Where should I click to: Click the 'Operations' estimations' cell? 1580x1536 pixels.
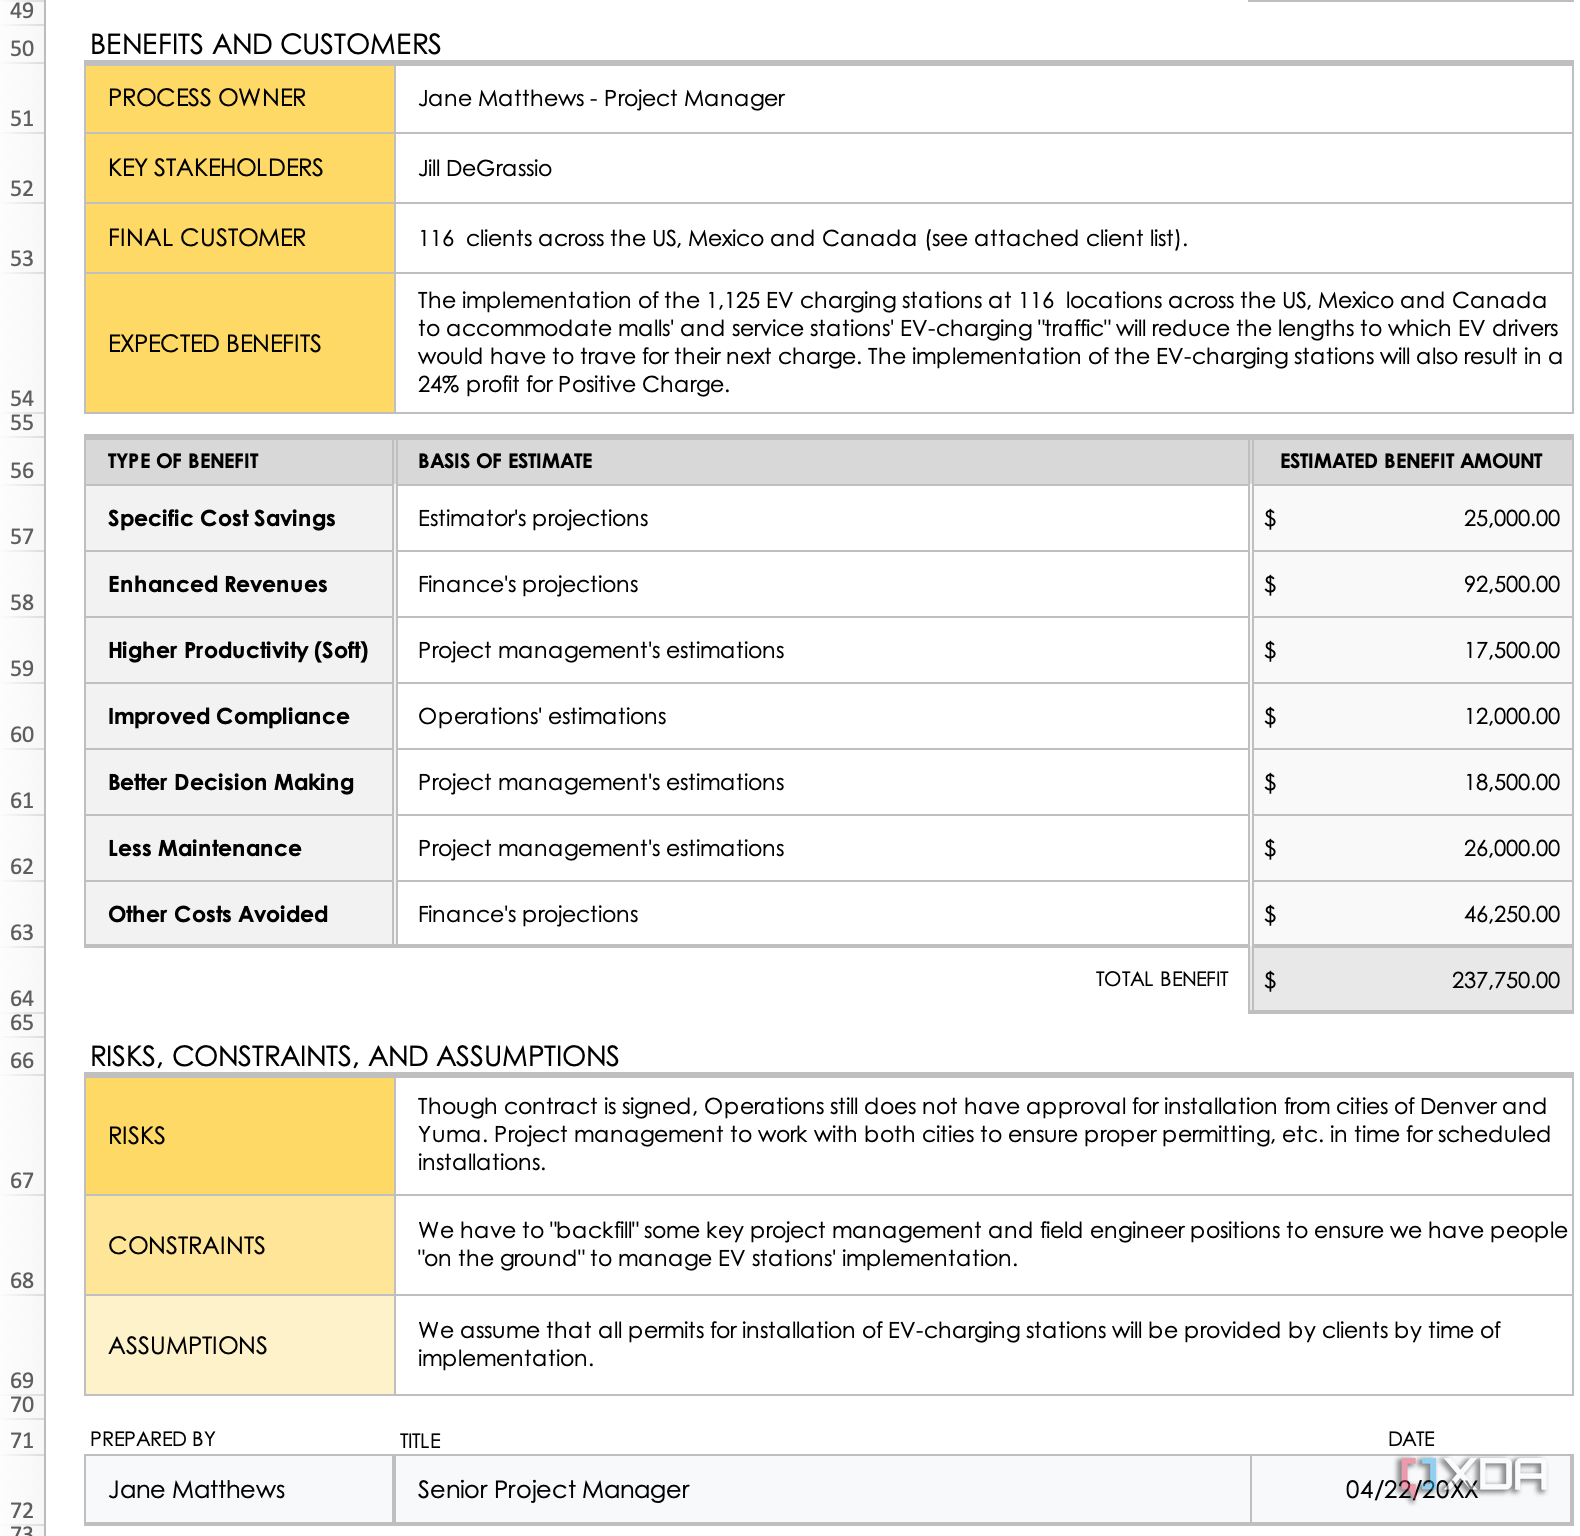pyautogui.click(x=823, y=716)
